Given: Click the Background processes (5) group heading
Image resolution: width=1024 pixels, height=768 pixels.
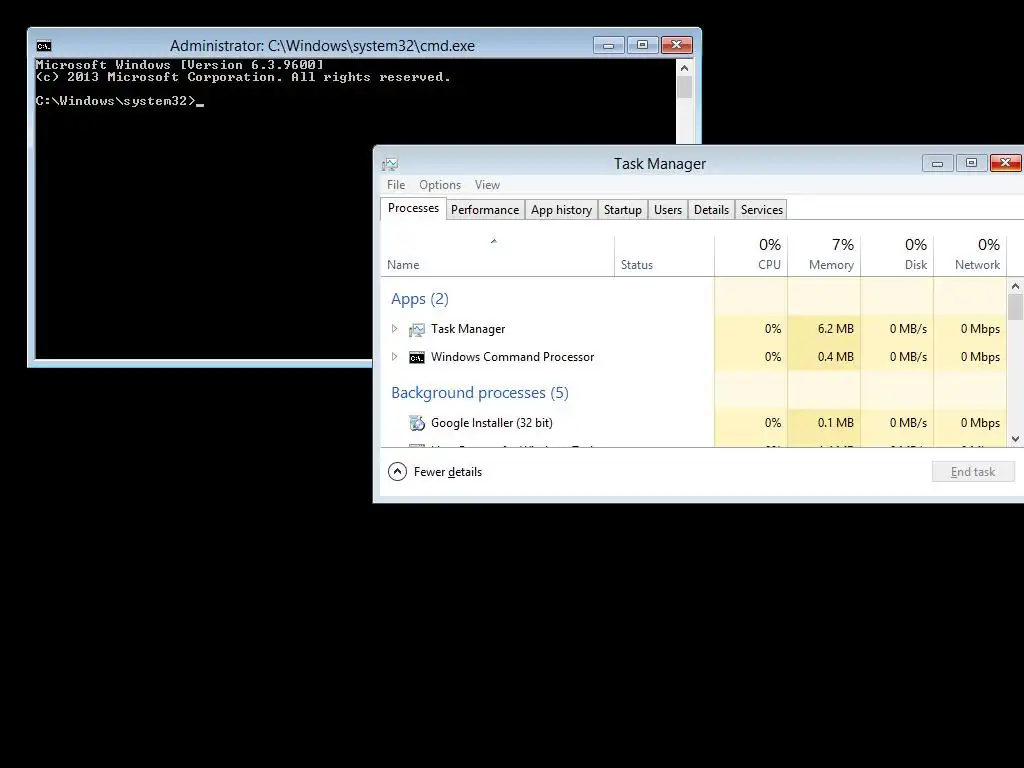Looking at the screenshot, I should coord(480,392).
